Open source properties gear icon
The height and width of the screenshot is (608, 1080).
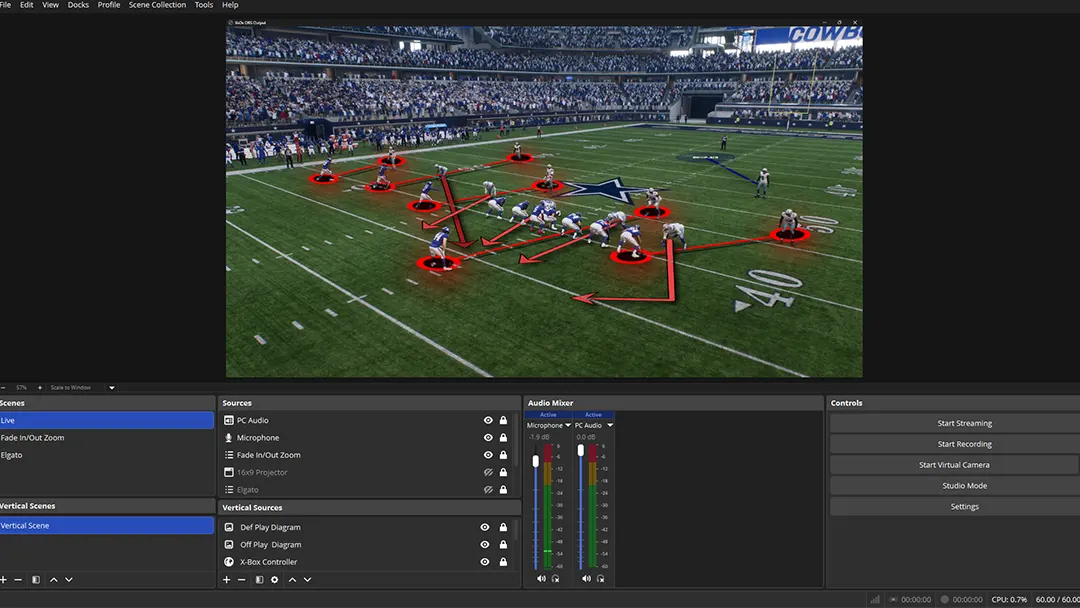click(x=274, y=580)
